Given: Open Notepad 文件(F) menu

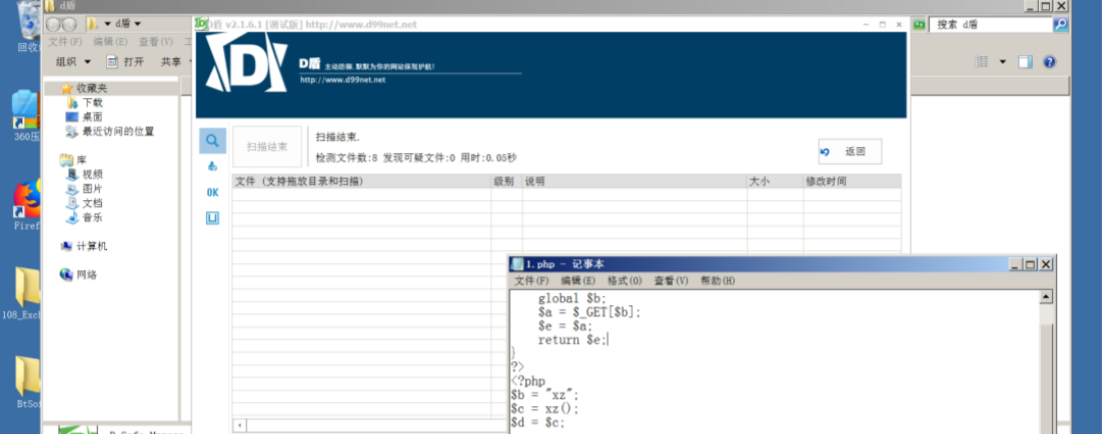Looking at the screenshot, I should [x=531, y=281].
